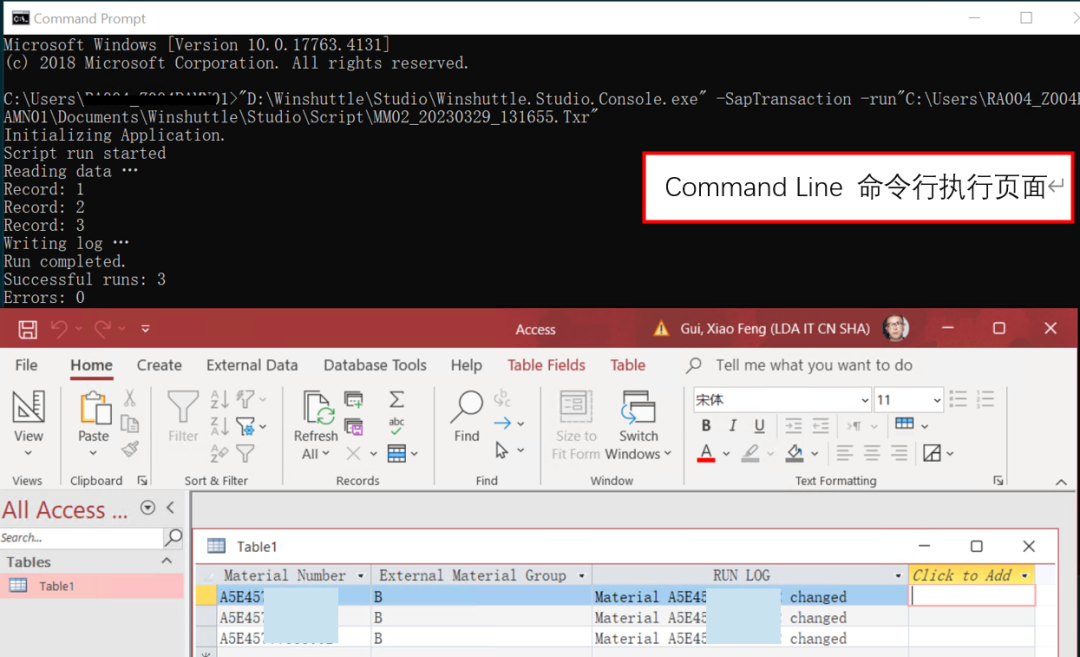Click the Copy icon in Clipboard group

[x=129, y=424]
